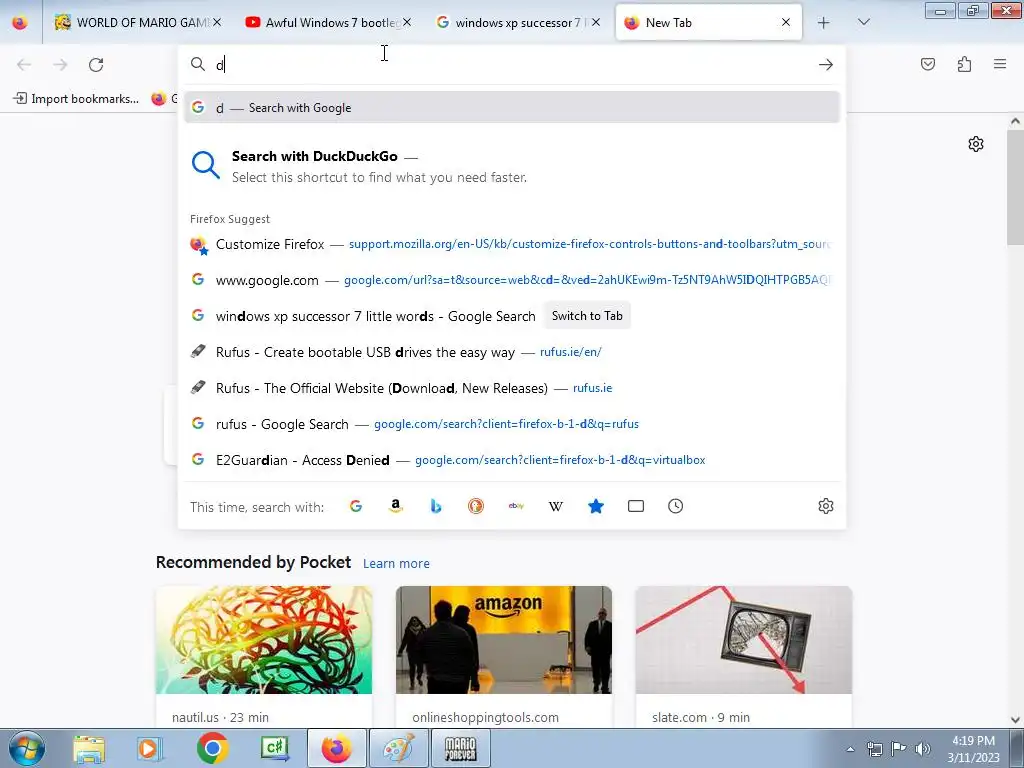Close the WORLD OF MARIO GAMES tab

pos(217,22)
